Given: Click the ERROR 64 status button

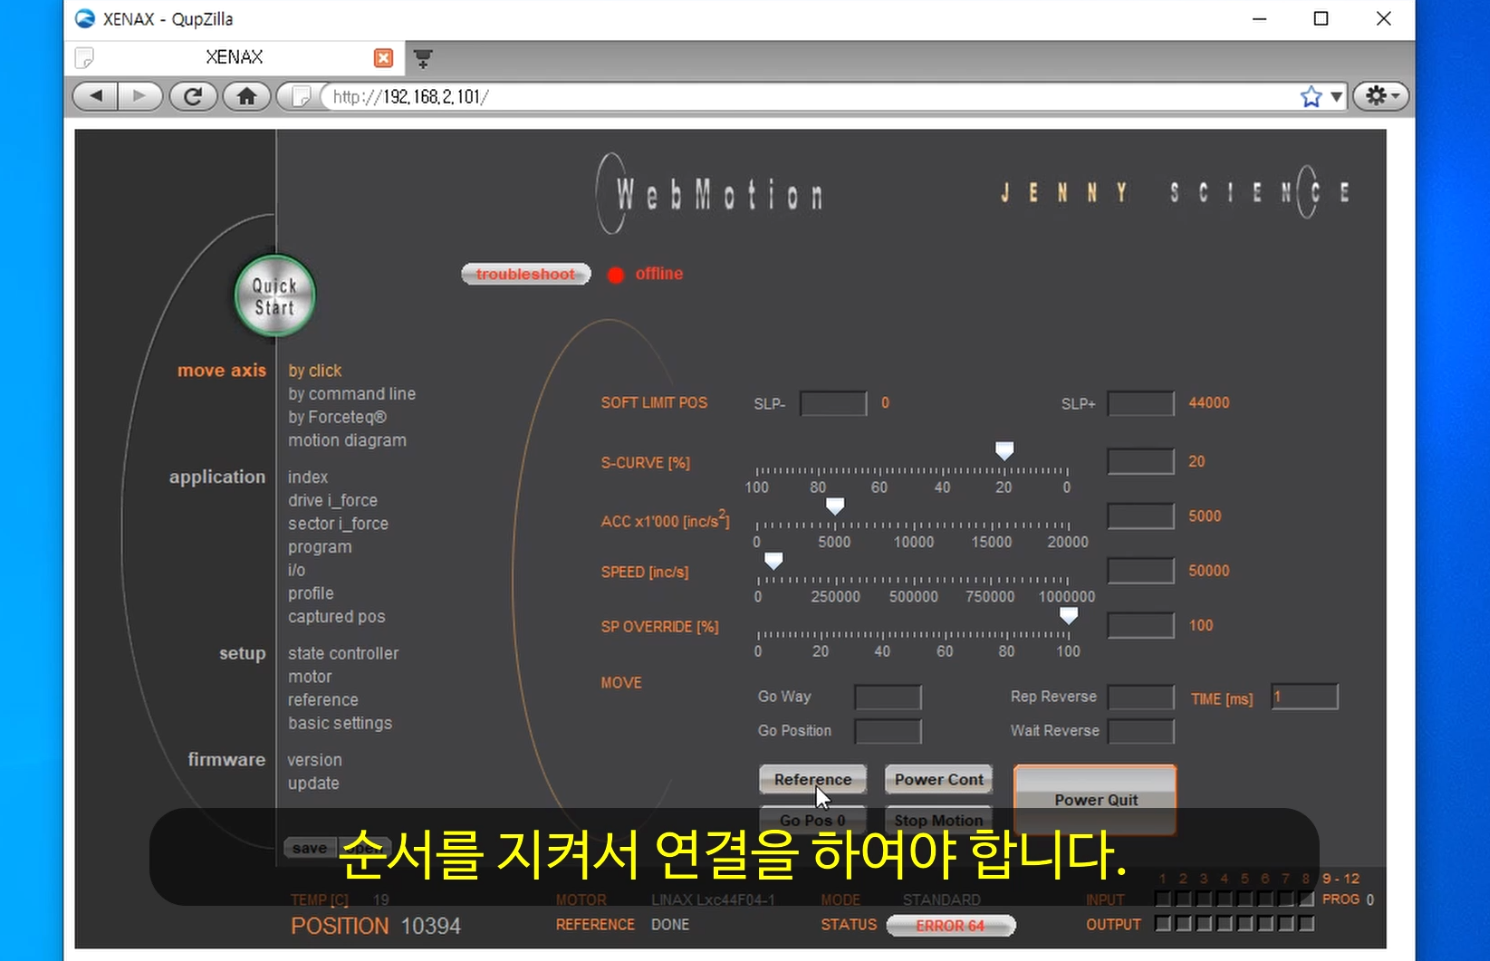Looking at the screenshot, I should click(951, 925).
